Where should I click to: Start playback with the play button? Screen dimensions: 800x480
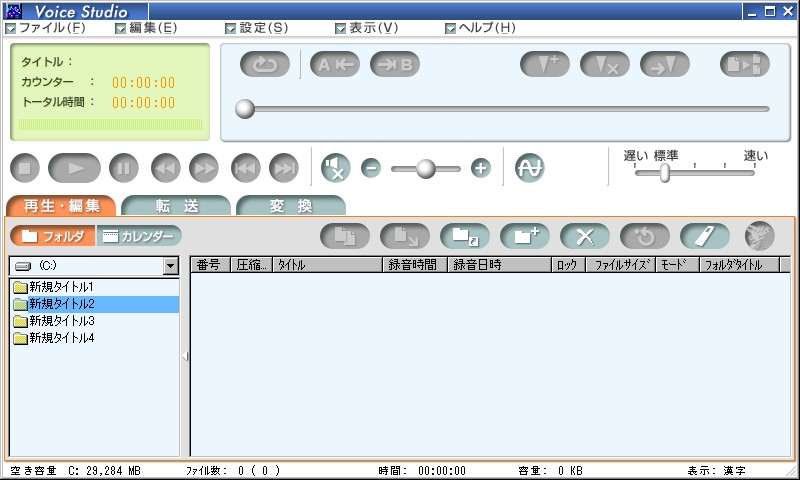pyautogui.click(x=74, y=168)
